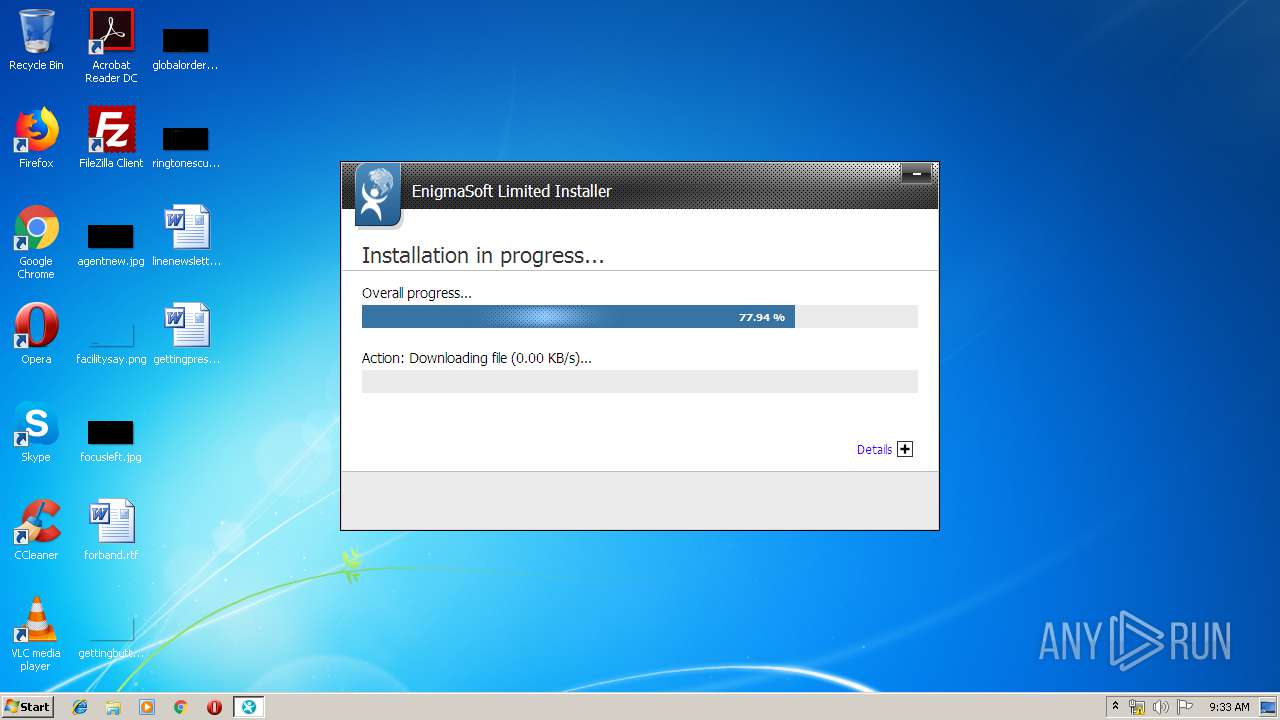Click 'Installation in progress...' heading

tap(483, 256)
